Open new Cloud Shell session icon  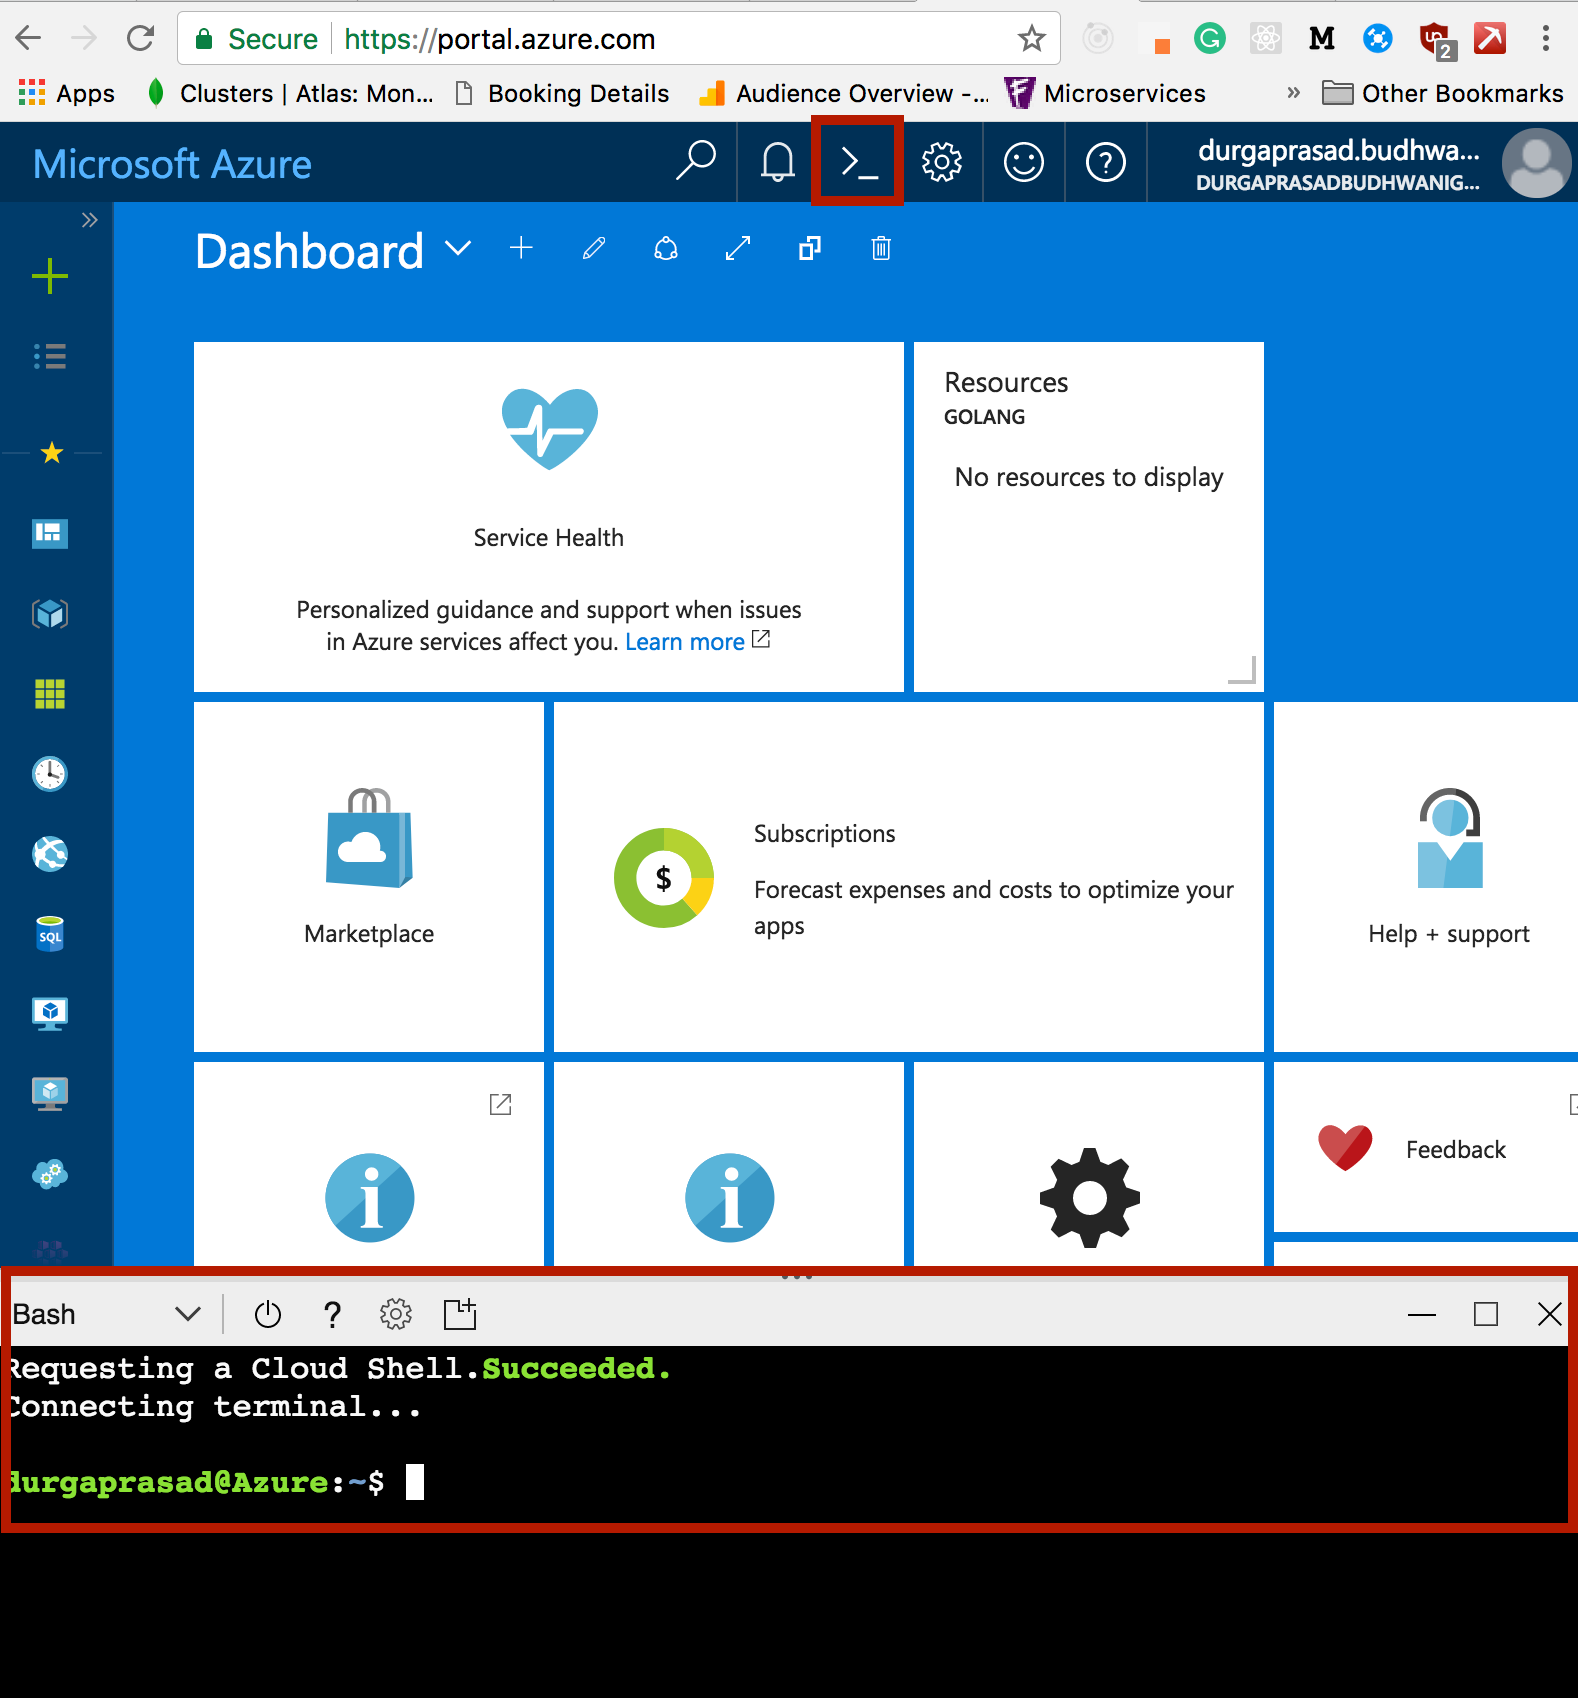[x=460, y=1314]
